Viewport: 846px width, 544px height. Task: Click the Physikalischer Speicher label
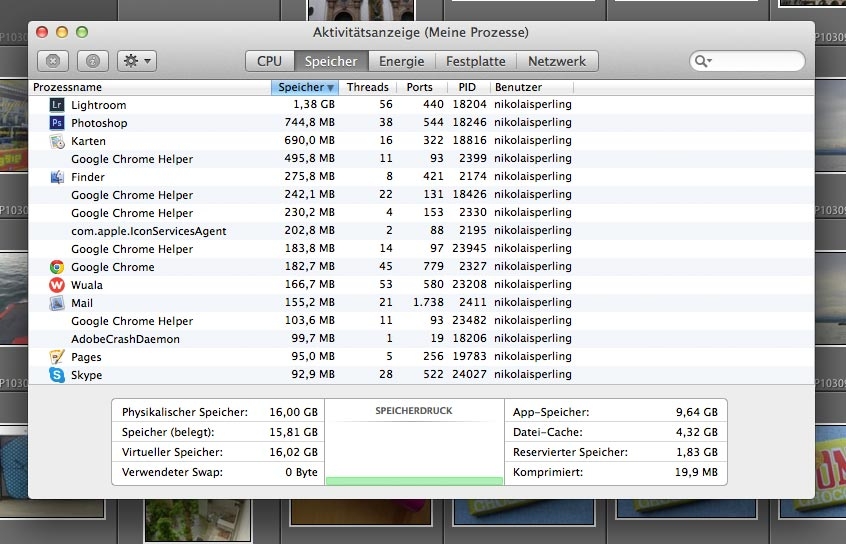pyautogui.click(x=185, y=412)
